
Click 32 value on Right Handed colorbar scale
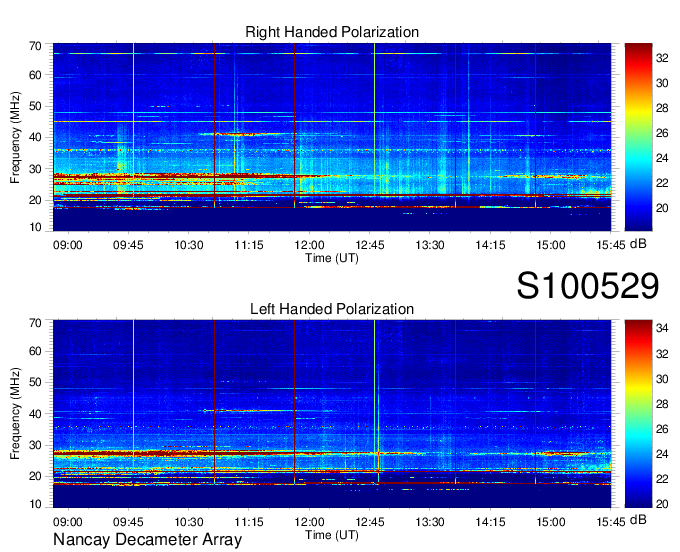click(x=662, y=58)
